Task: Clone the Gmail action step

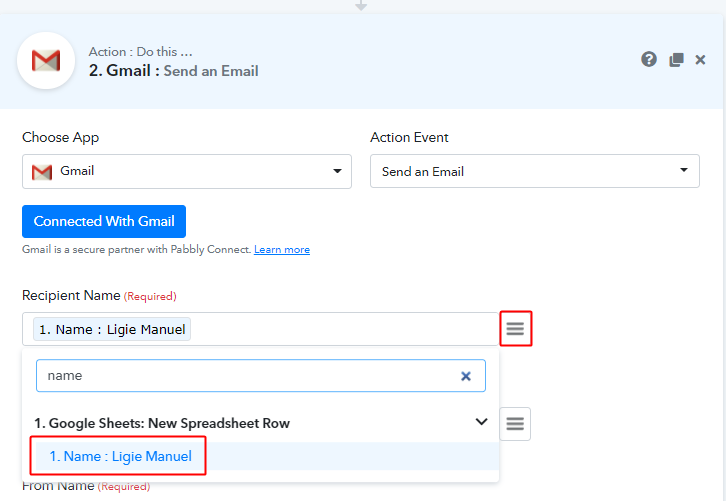Action: (676, 60)
